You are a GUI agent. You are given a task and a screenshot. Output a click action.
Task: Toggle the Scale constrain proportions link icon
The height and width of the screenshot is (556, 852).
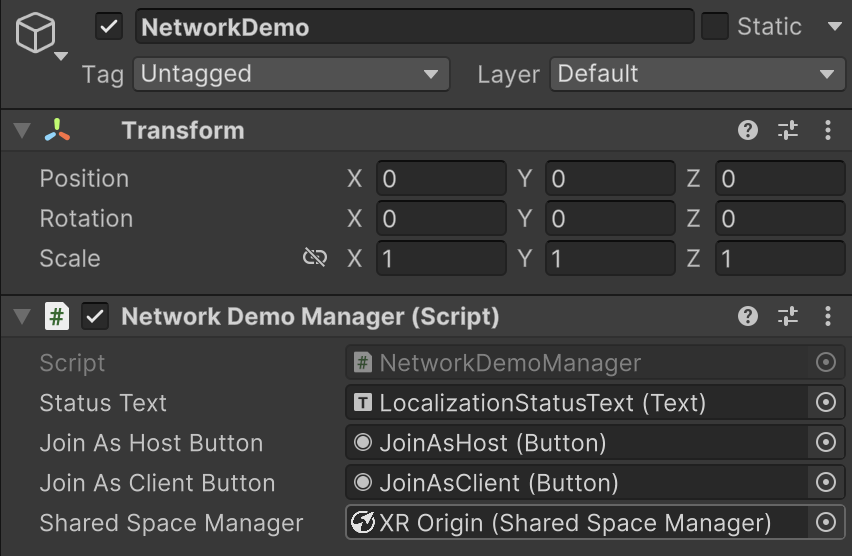315,258
